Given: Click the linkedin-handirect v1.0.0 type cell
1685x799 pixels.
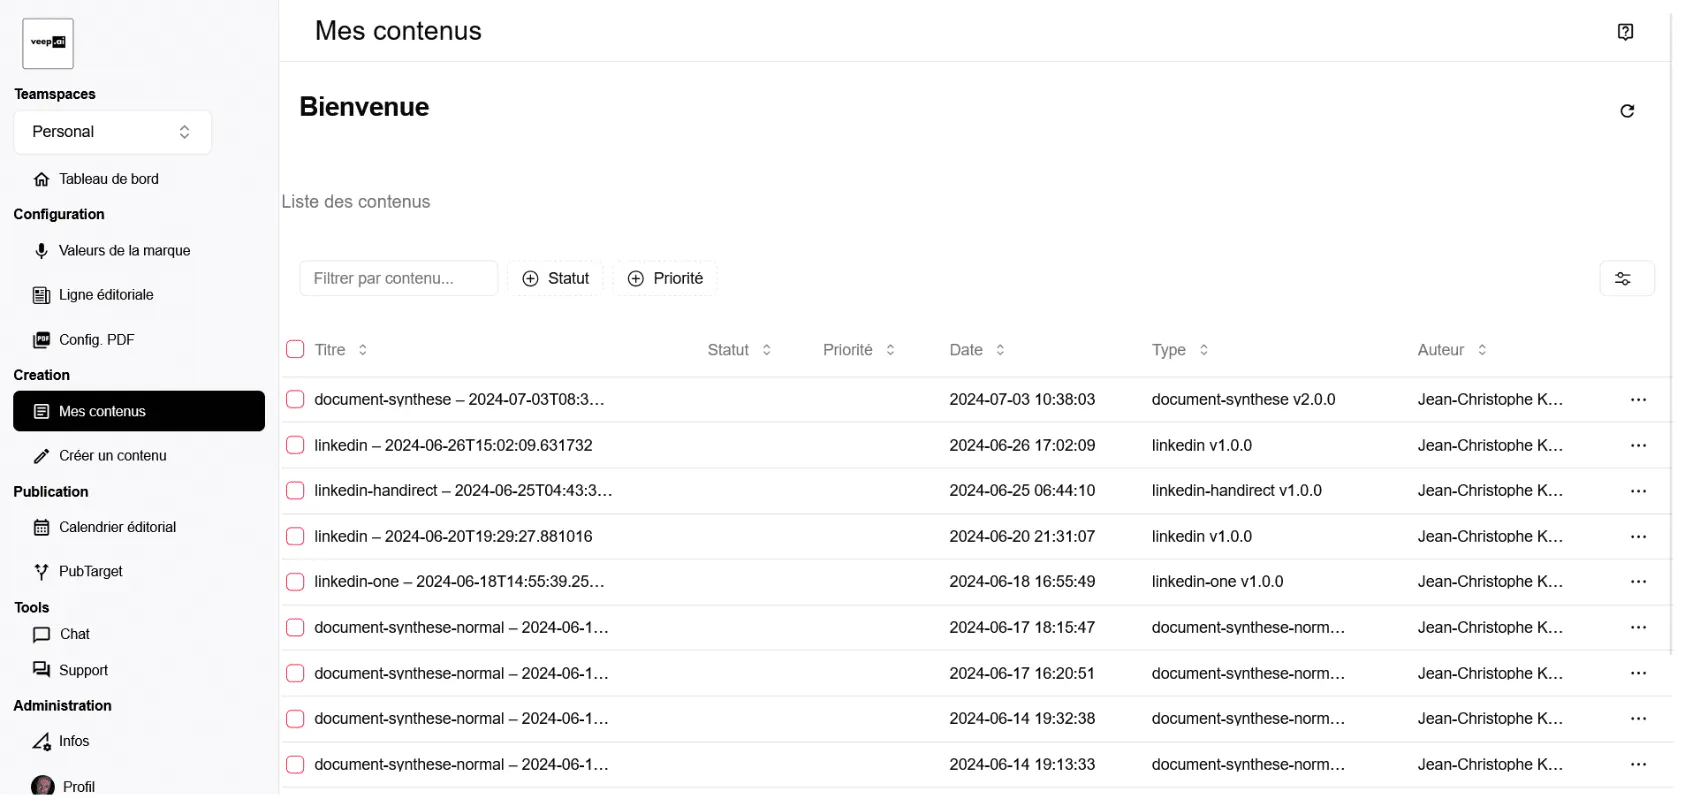Looking at the screenshot, I should click(x=1236, y=491).
